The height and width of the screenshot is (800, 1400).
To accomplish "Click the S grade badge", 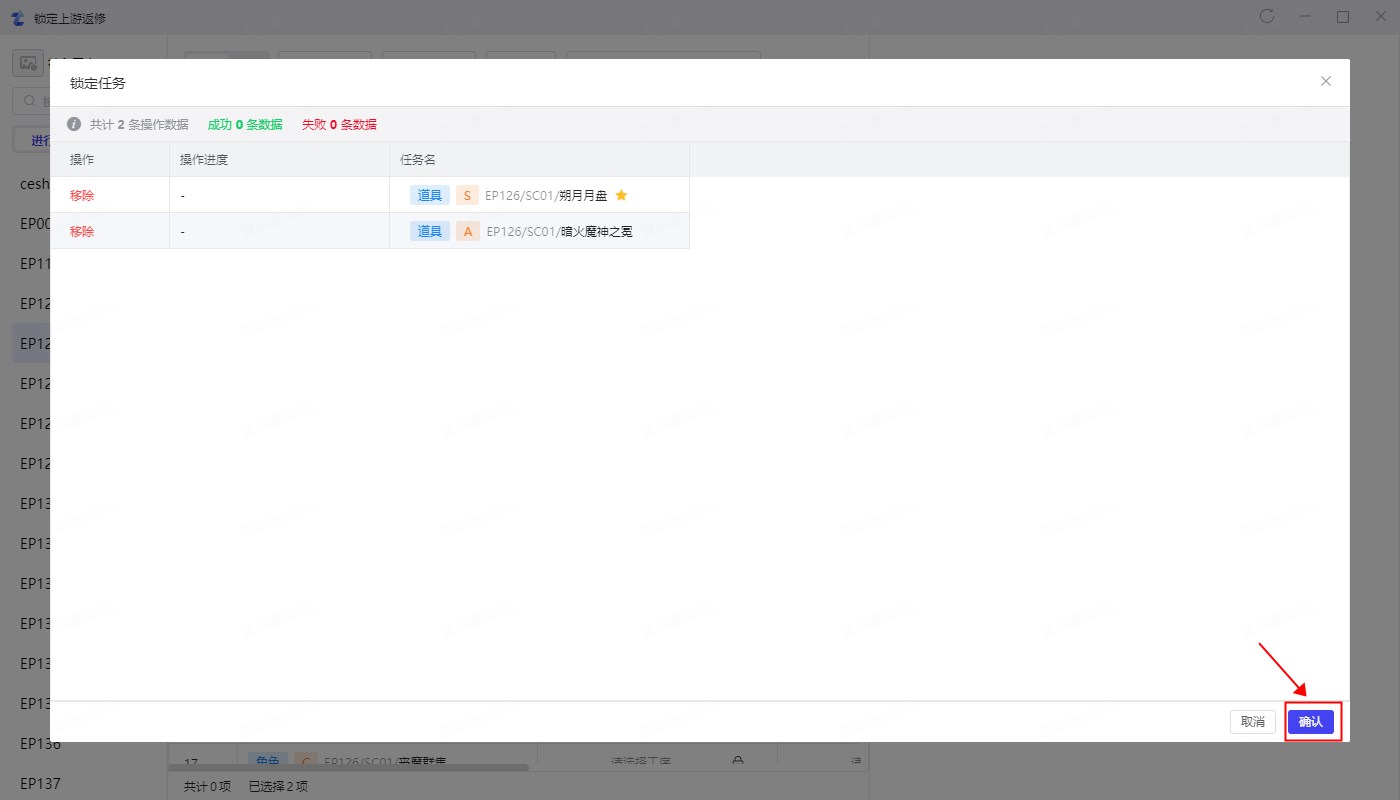I will coord(467,196).
